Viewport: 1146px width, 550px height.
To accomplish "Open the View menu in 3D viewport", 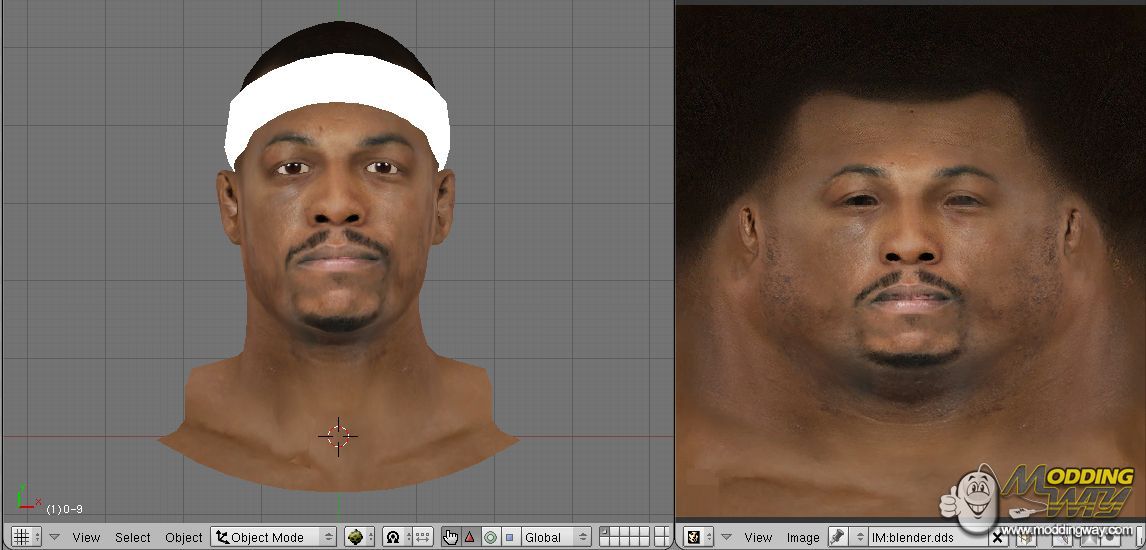I will coord(86,537).
